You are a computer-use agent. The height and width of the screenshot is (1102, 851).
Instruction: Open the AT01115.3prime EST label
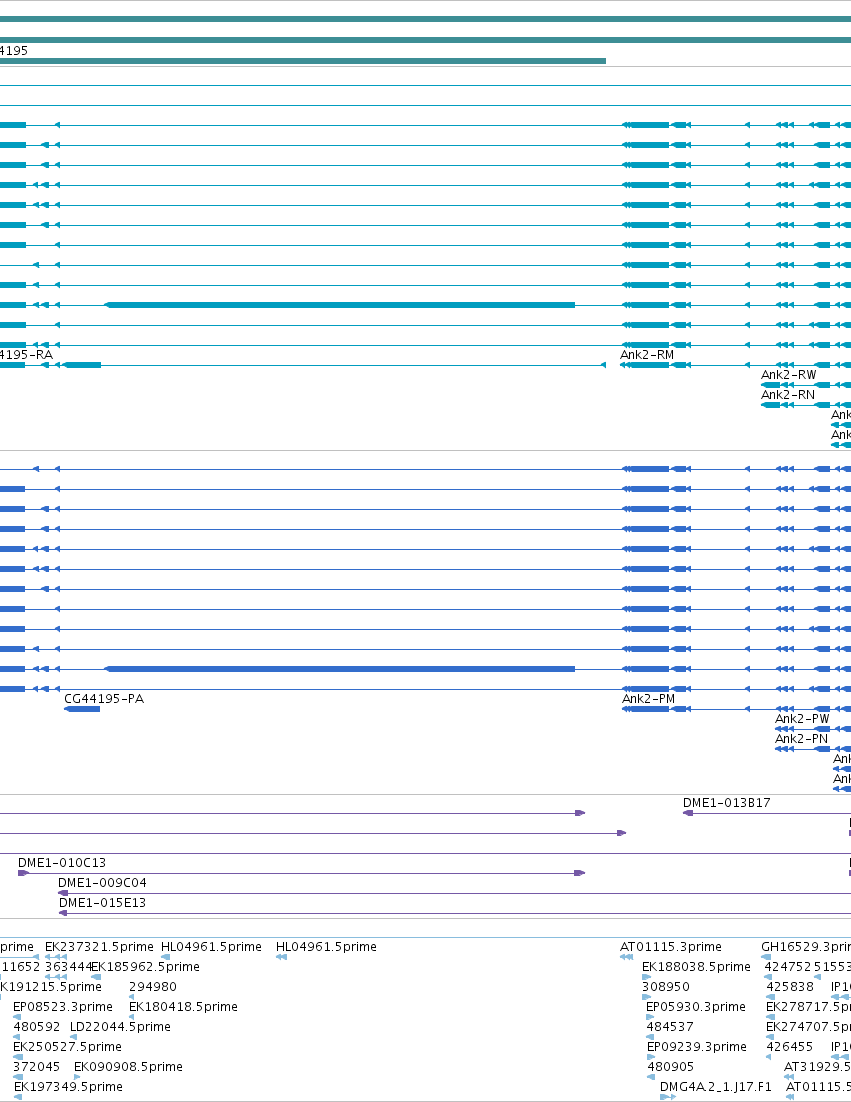pyautogui.click(x=670, y=947)
